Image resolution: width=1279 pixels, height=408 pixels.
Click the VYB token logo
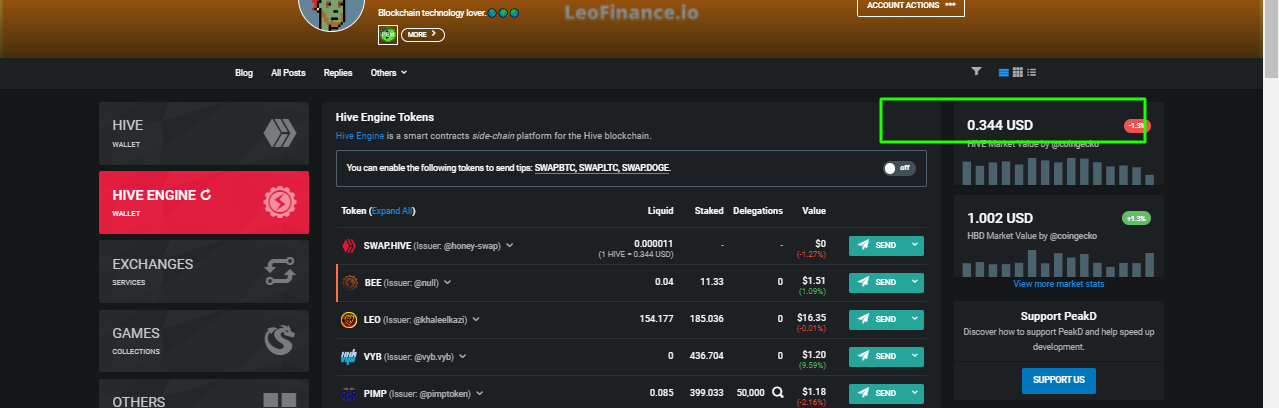click(x=350, y=356)
